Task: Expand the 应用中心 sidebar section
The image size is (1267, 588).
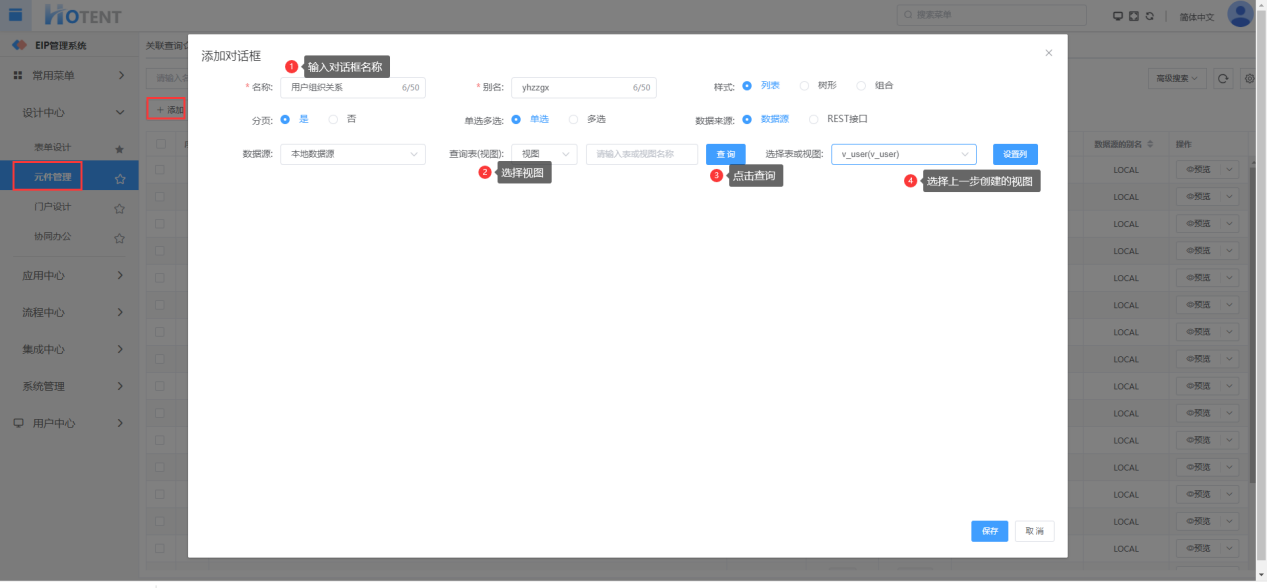Action: click(69, 275)
